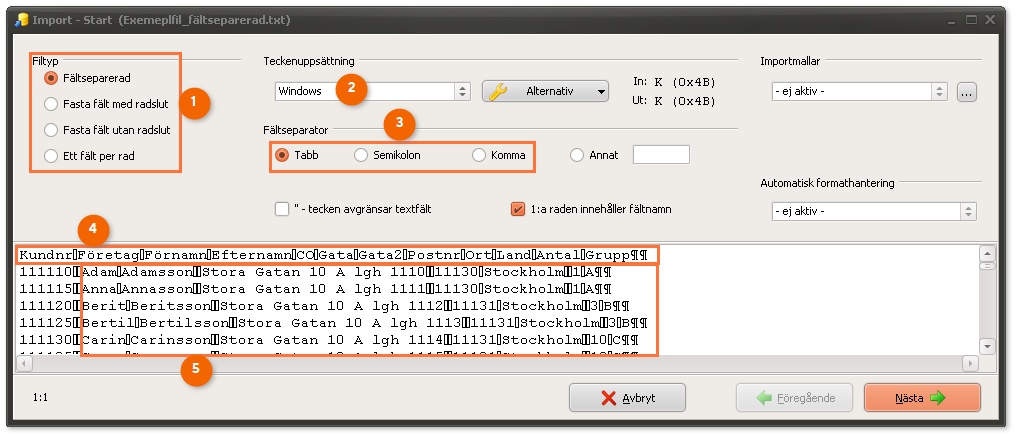Click the Föregående button
This screenshot has width=1016, height=437.
(x=794, y=398)
